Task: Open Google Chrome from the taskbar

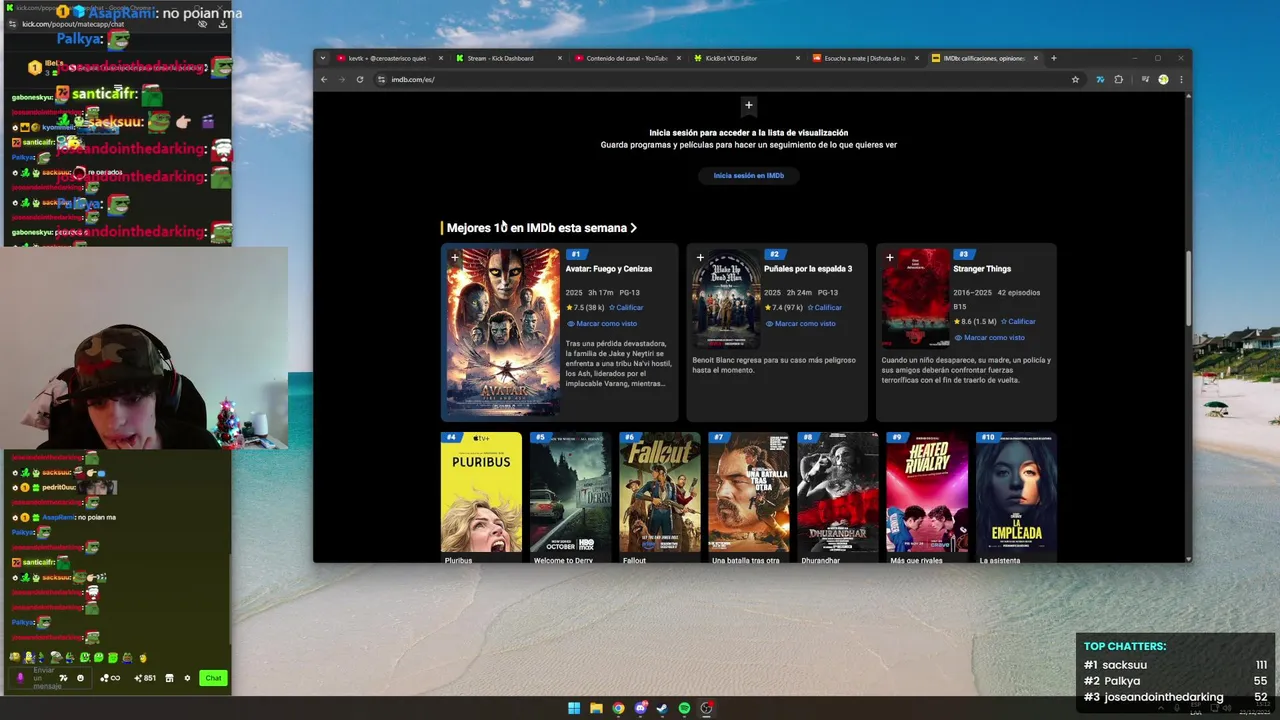Action: click(x=618, y=708)
